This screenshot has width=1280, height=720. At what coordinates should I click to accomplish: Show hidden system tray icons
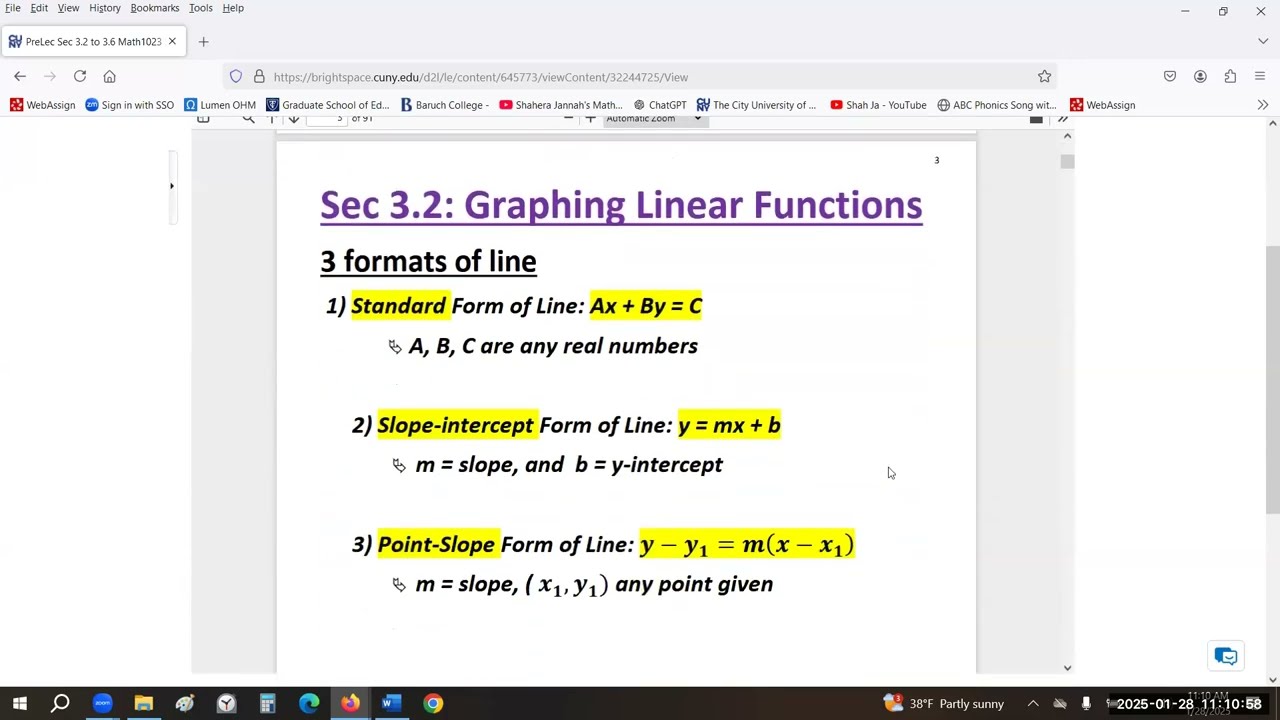[x=1033, y=703]
